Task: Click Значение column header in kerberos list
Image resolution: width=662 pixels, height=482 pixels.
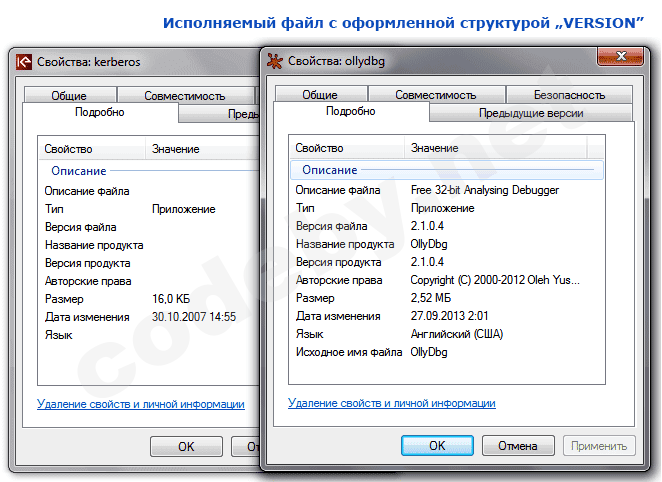Action: pos(203,149)
